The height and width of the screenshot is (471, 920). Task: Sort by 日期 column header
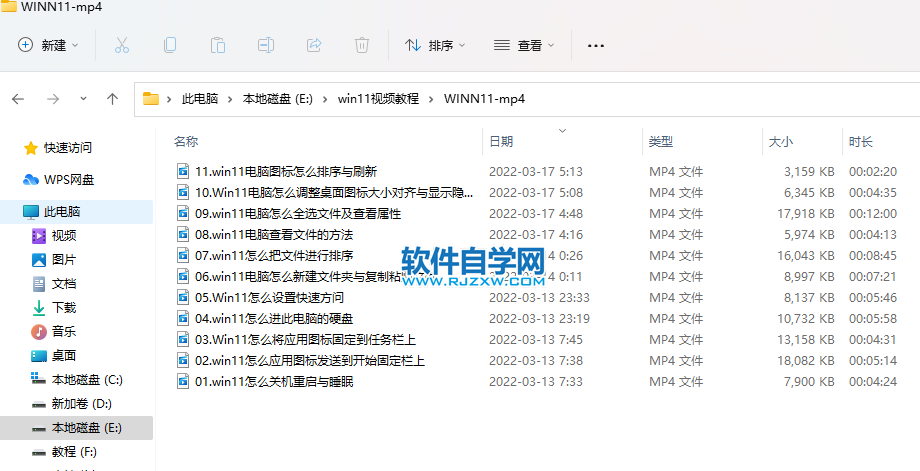[x=501, y=141]
